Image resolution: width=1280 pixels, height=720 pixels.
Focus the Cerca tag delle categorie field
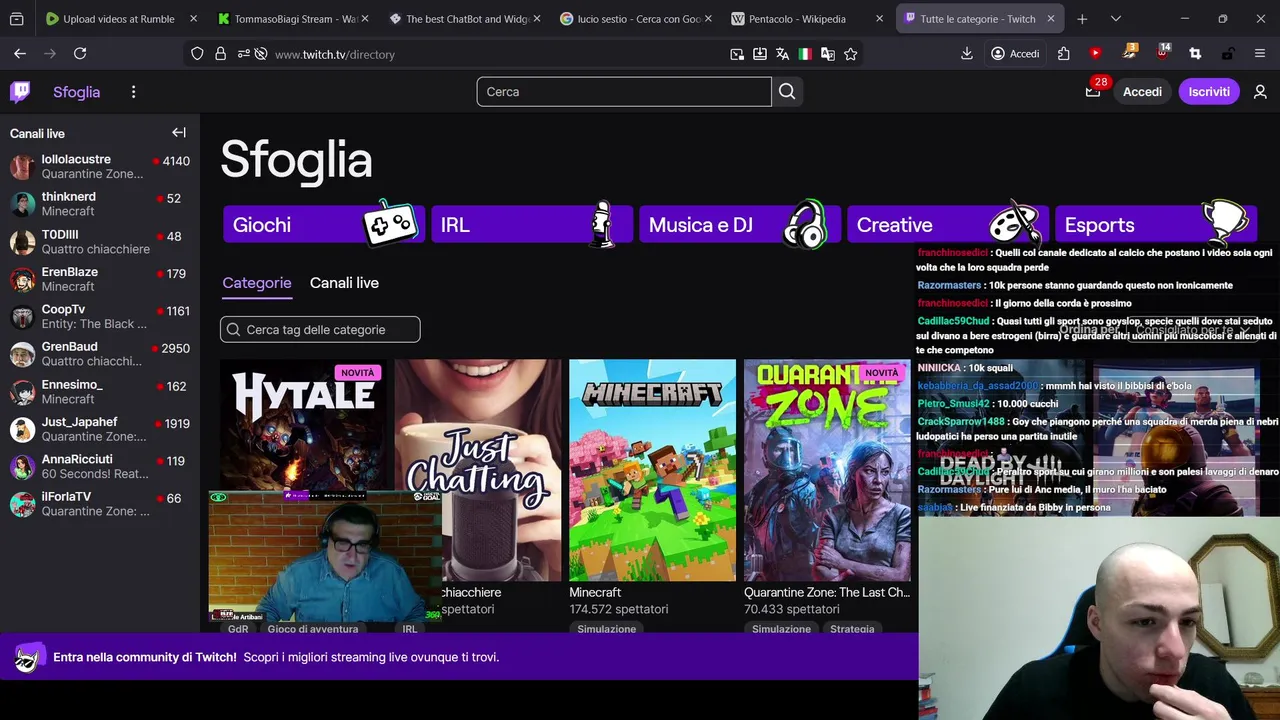320,329
